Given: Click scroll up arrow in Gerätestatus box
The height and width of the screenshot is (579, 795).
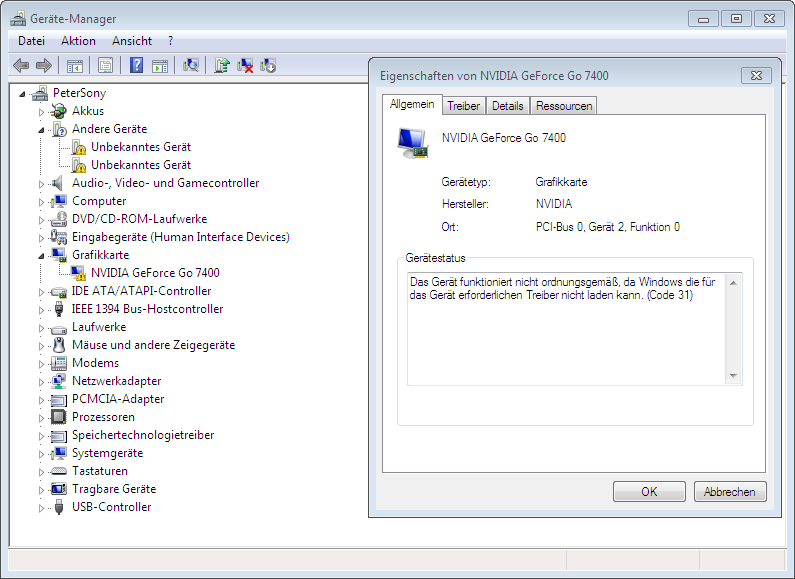Looking at the screenshot, I should [733, 283].
